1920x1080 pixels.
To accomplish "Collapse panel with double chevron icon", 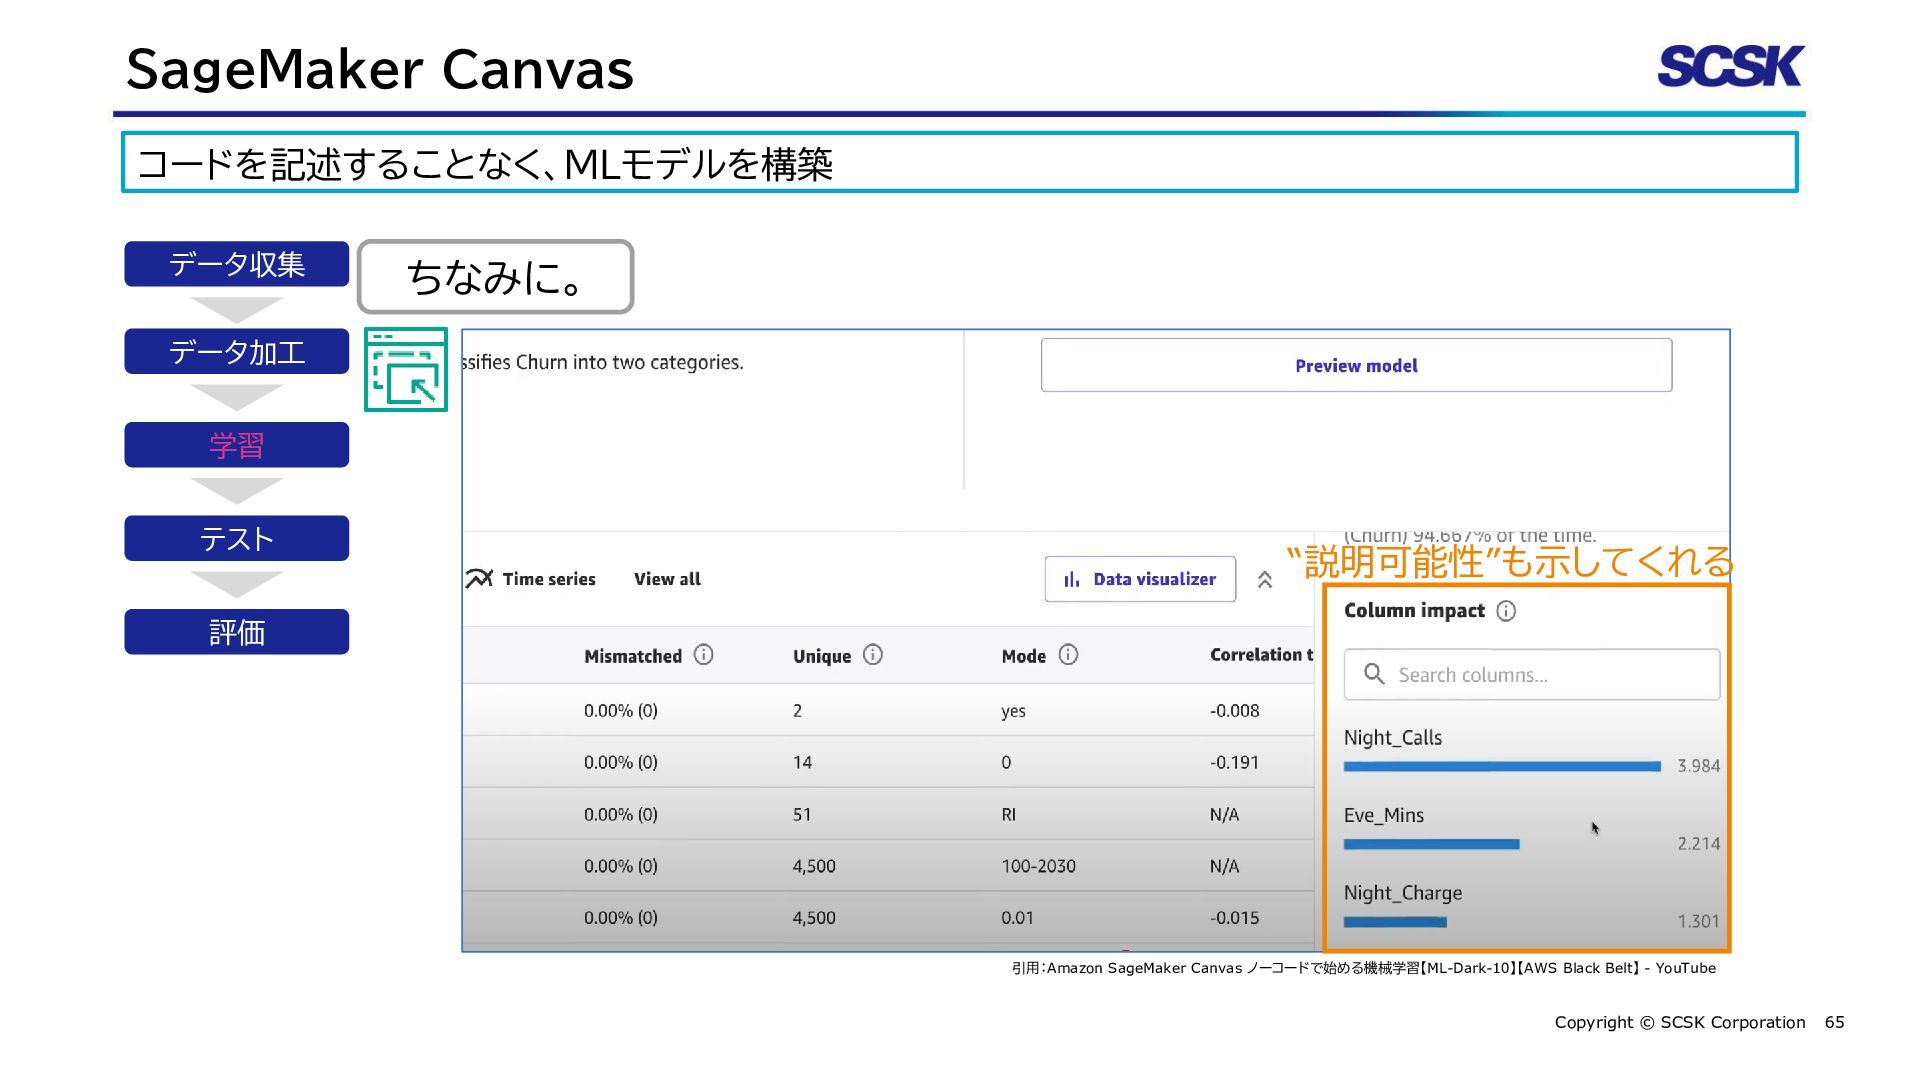I will (1265, 580).
